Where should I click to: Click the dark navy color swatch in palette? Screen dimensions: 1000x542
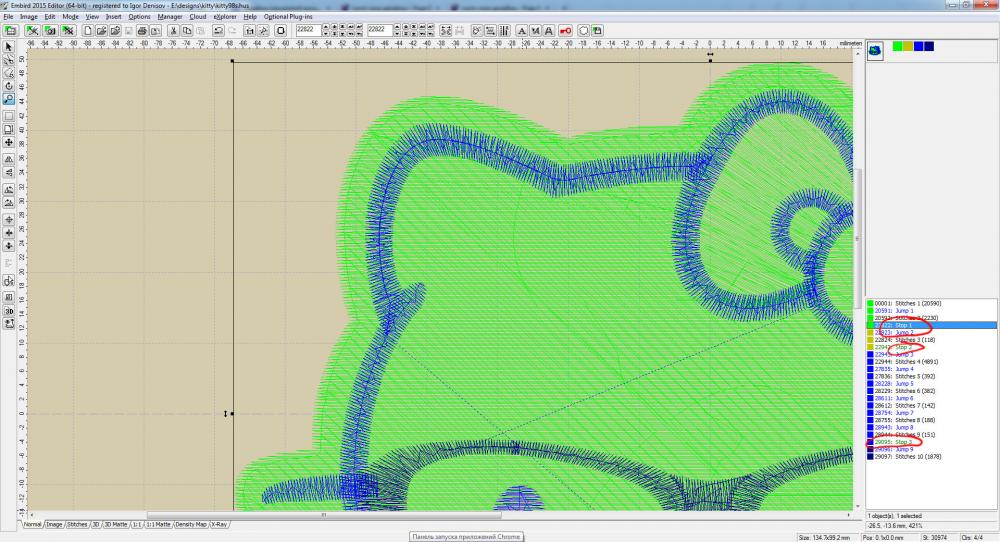pyautogui.click(x=929, y=46)
